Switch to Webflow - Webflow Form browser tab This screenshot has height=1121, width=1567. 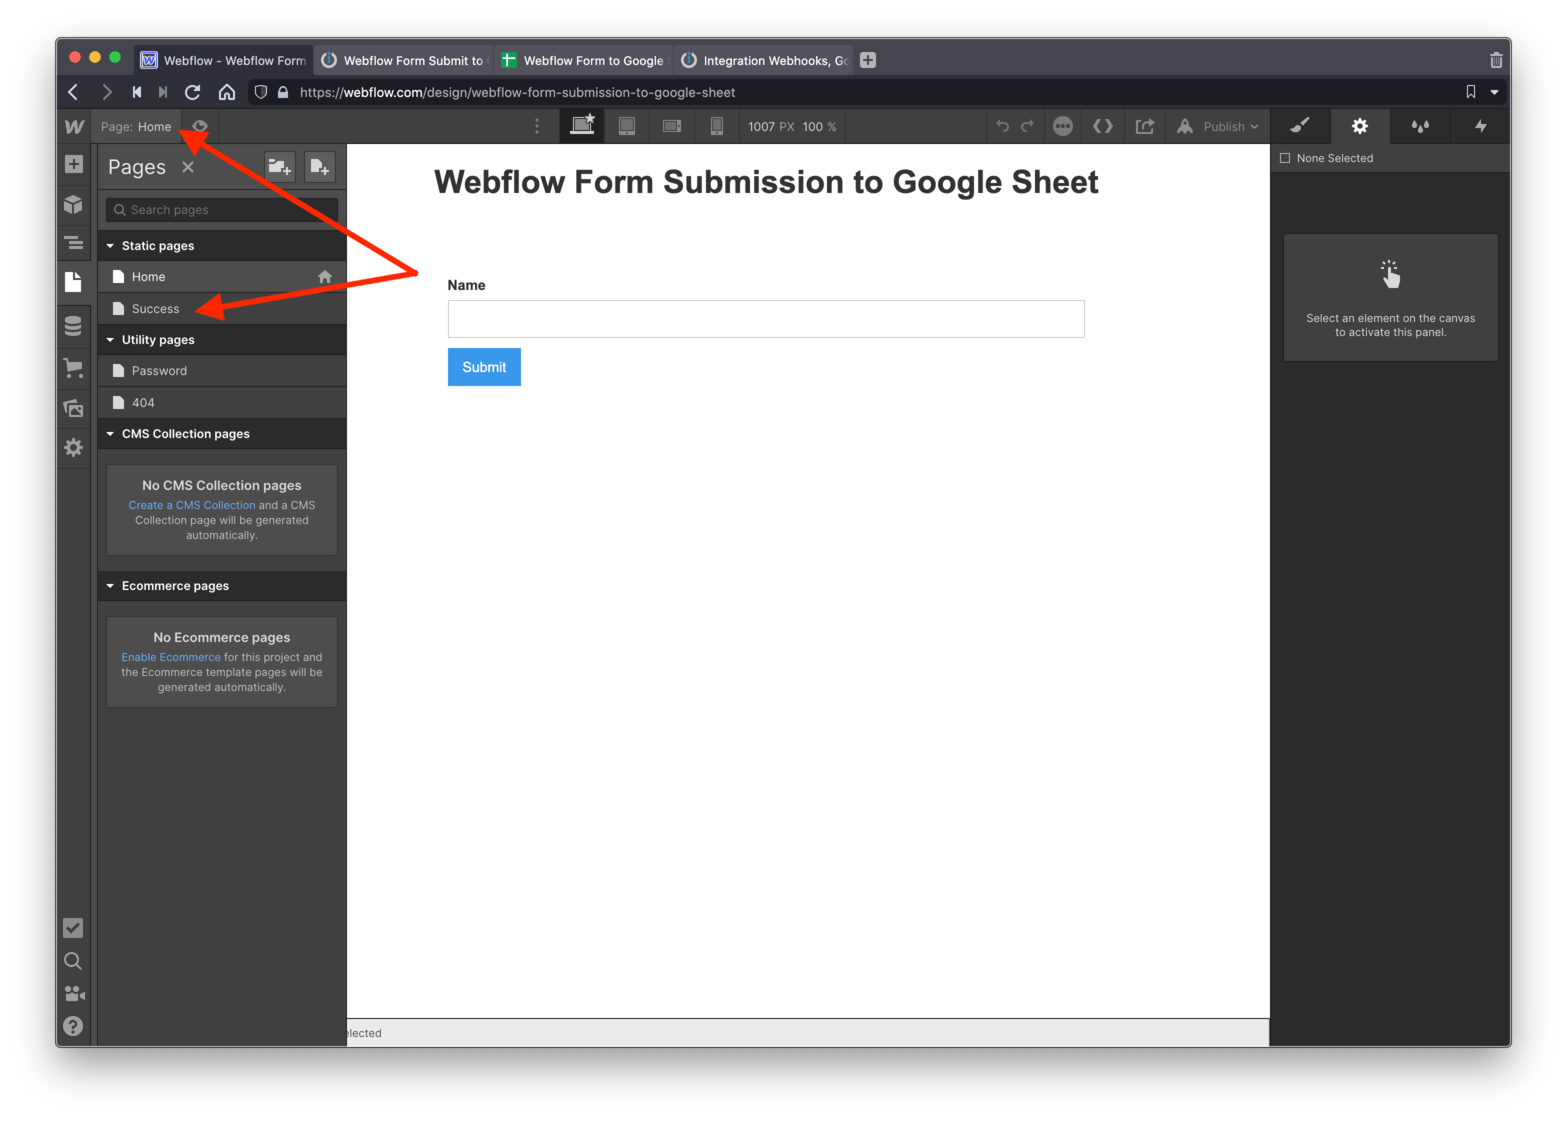222,60
